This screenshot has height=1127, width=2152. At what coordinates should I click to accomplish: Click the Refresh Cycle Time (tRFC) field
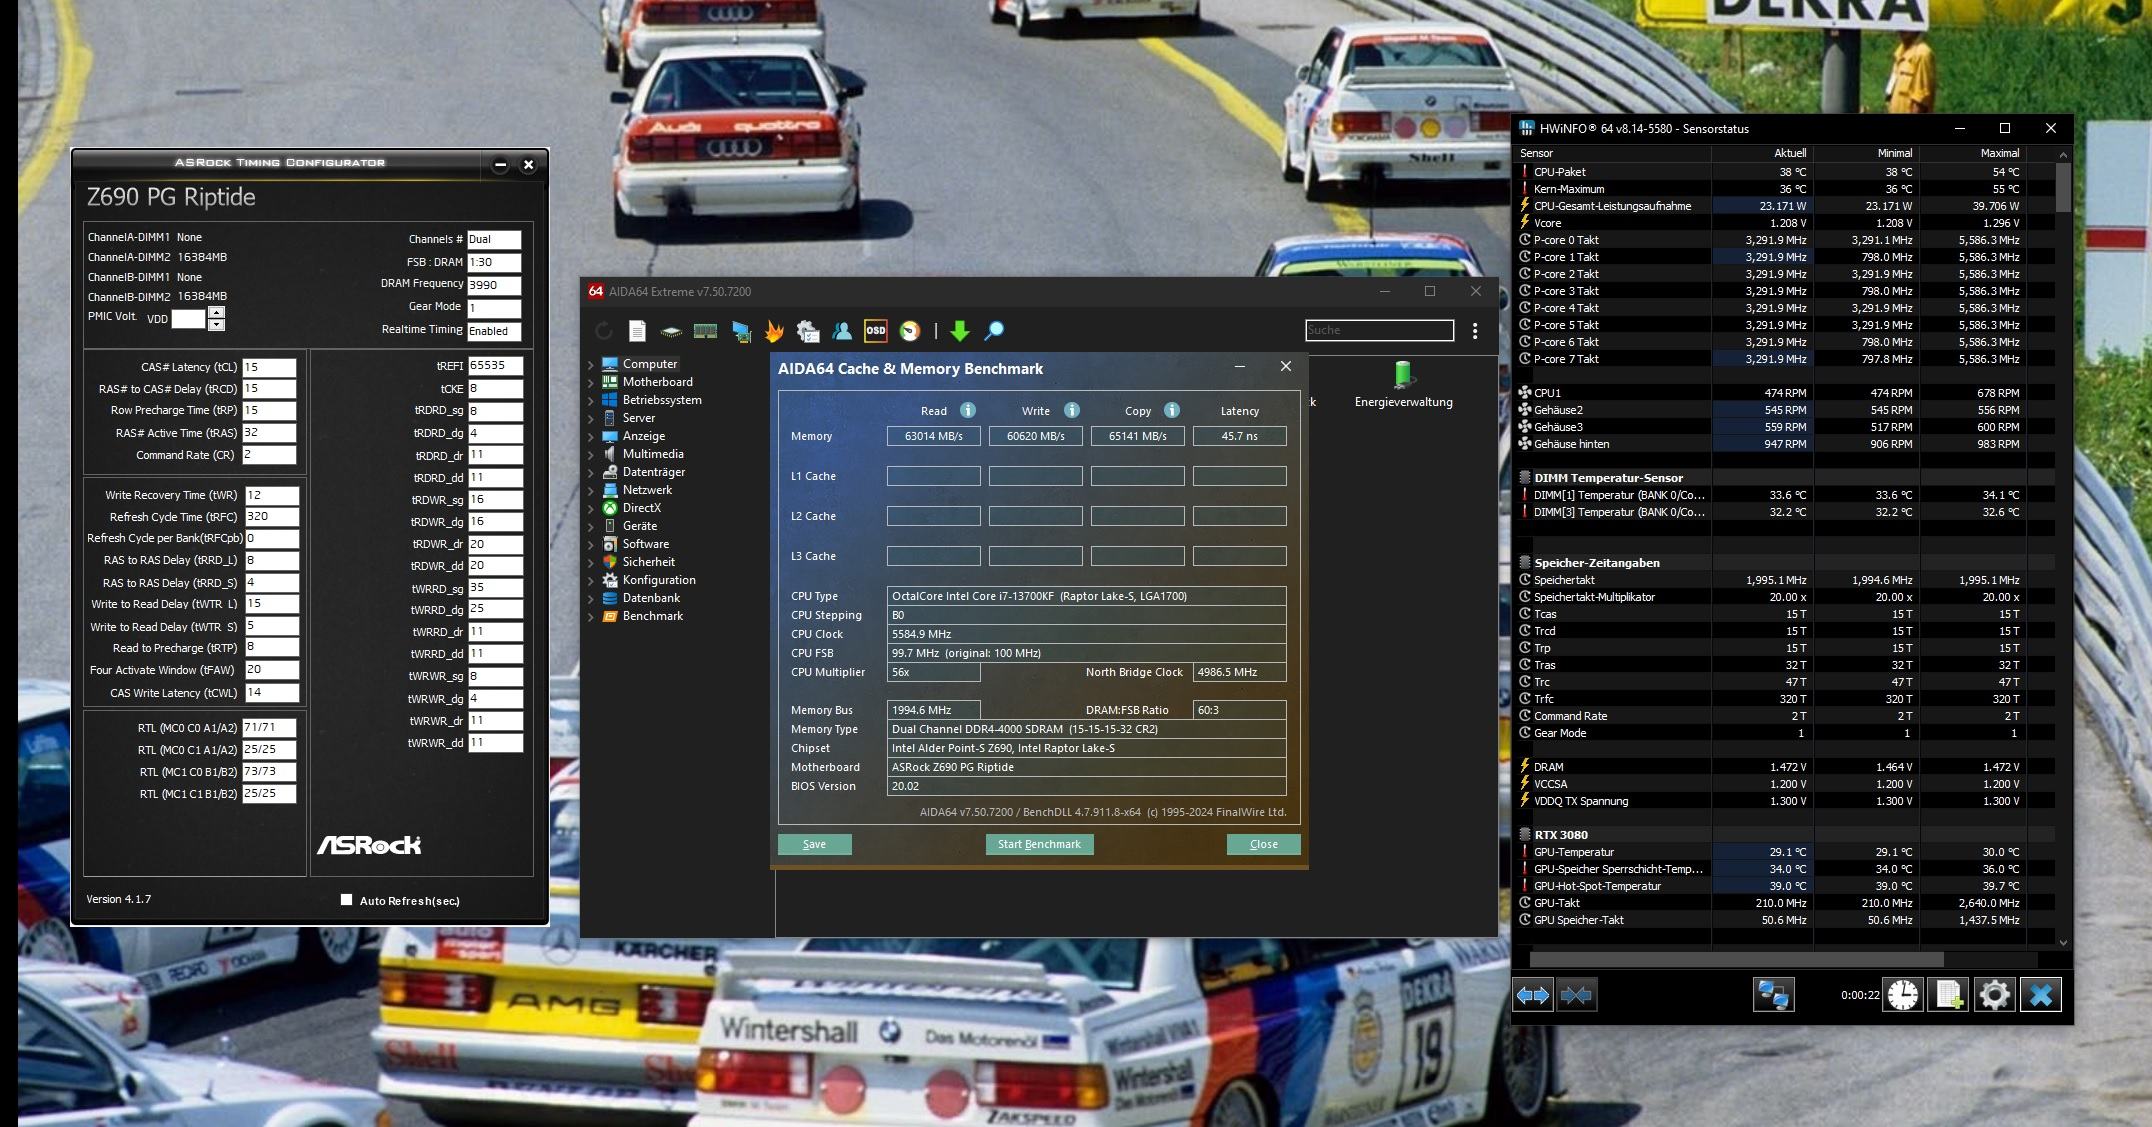tap(272, 517)
